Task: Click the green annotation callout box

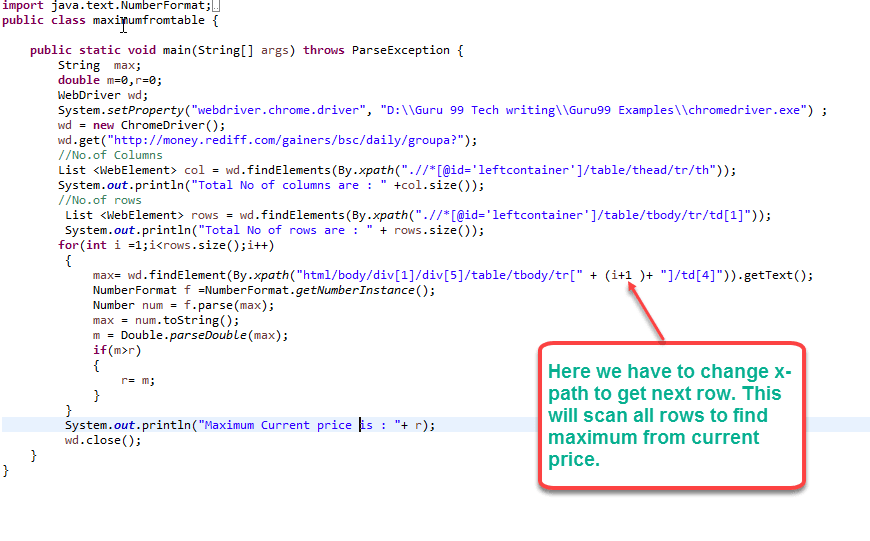Action: click(672, 415)
